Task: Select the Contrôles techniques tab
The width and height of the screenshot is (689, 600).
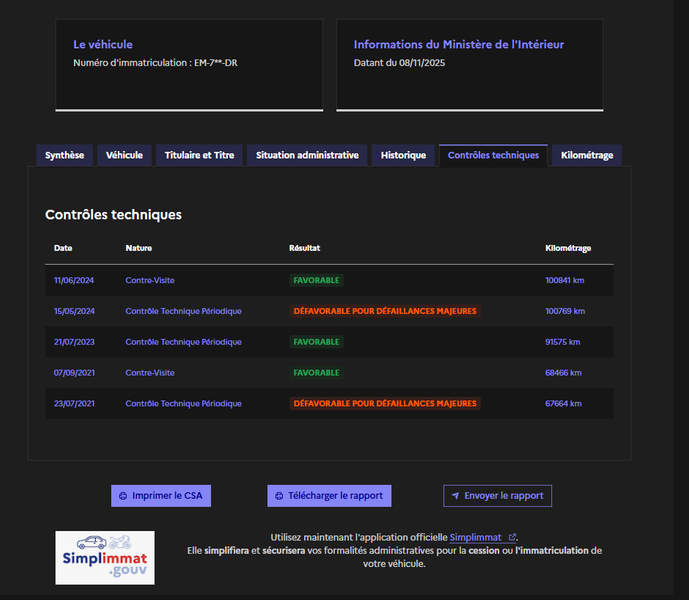Action: tap(493, 155)
